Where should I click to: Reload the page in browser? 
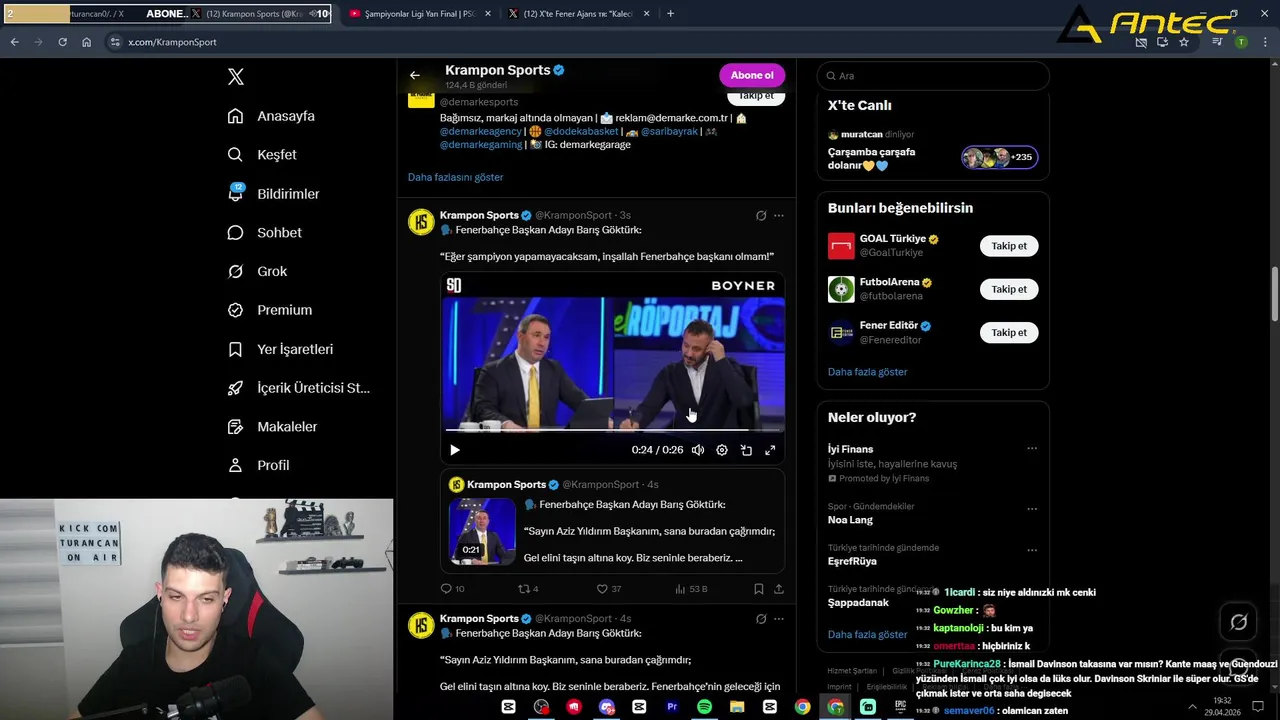point(62,42)
